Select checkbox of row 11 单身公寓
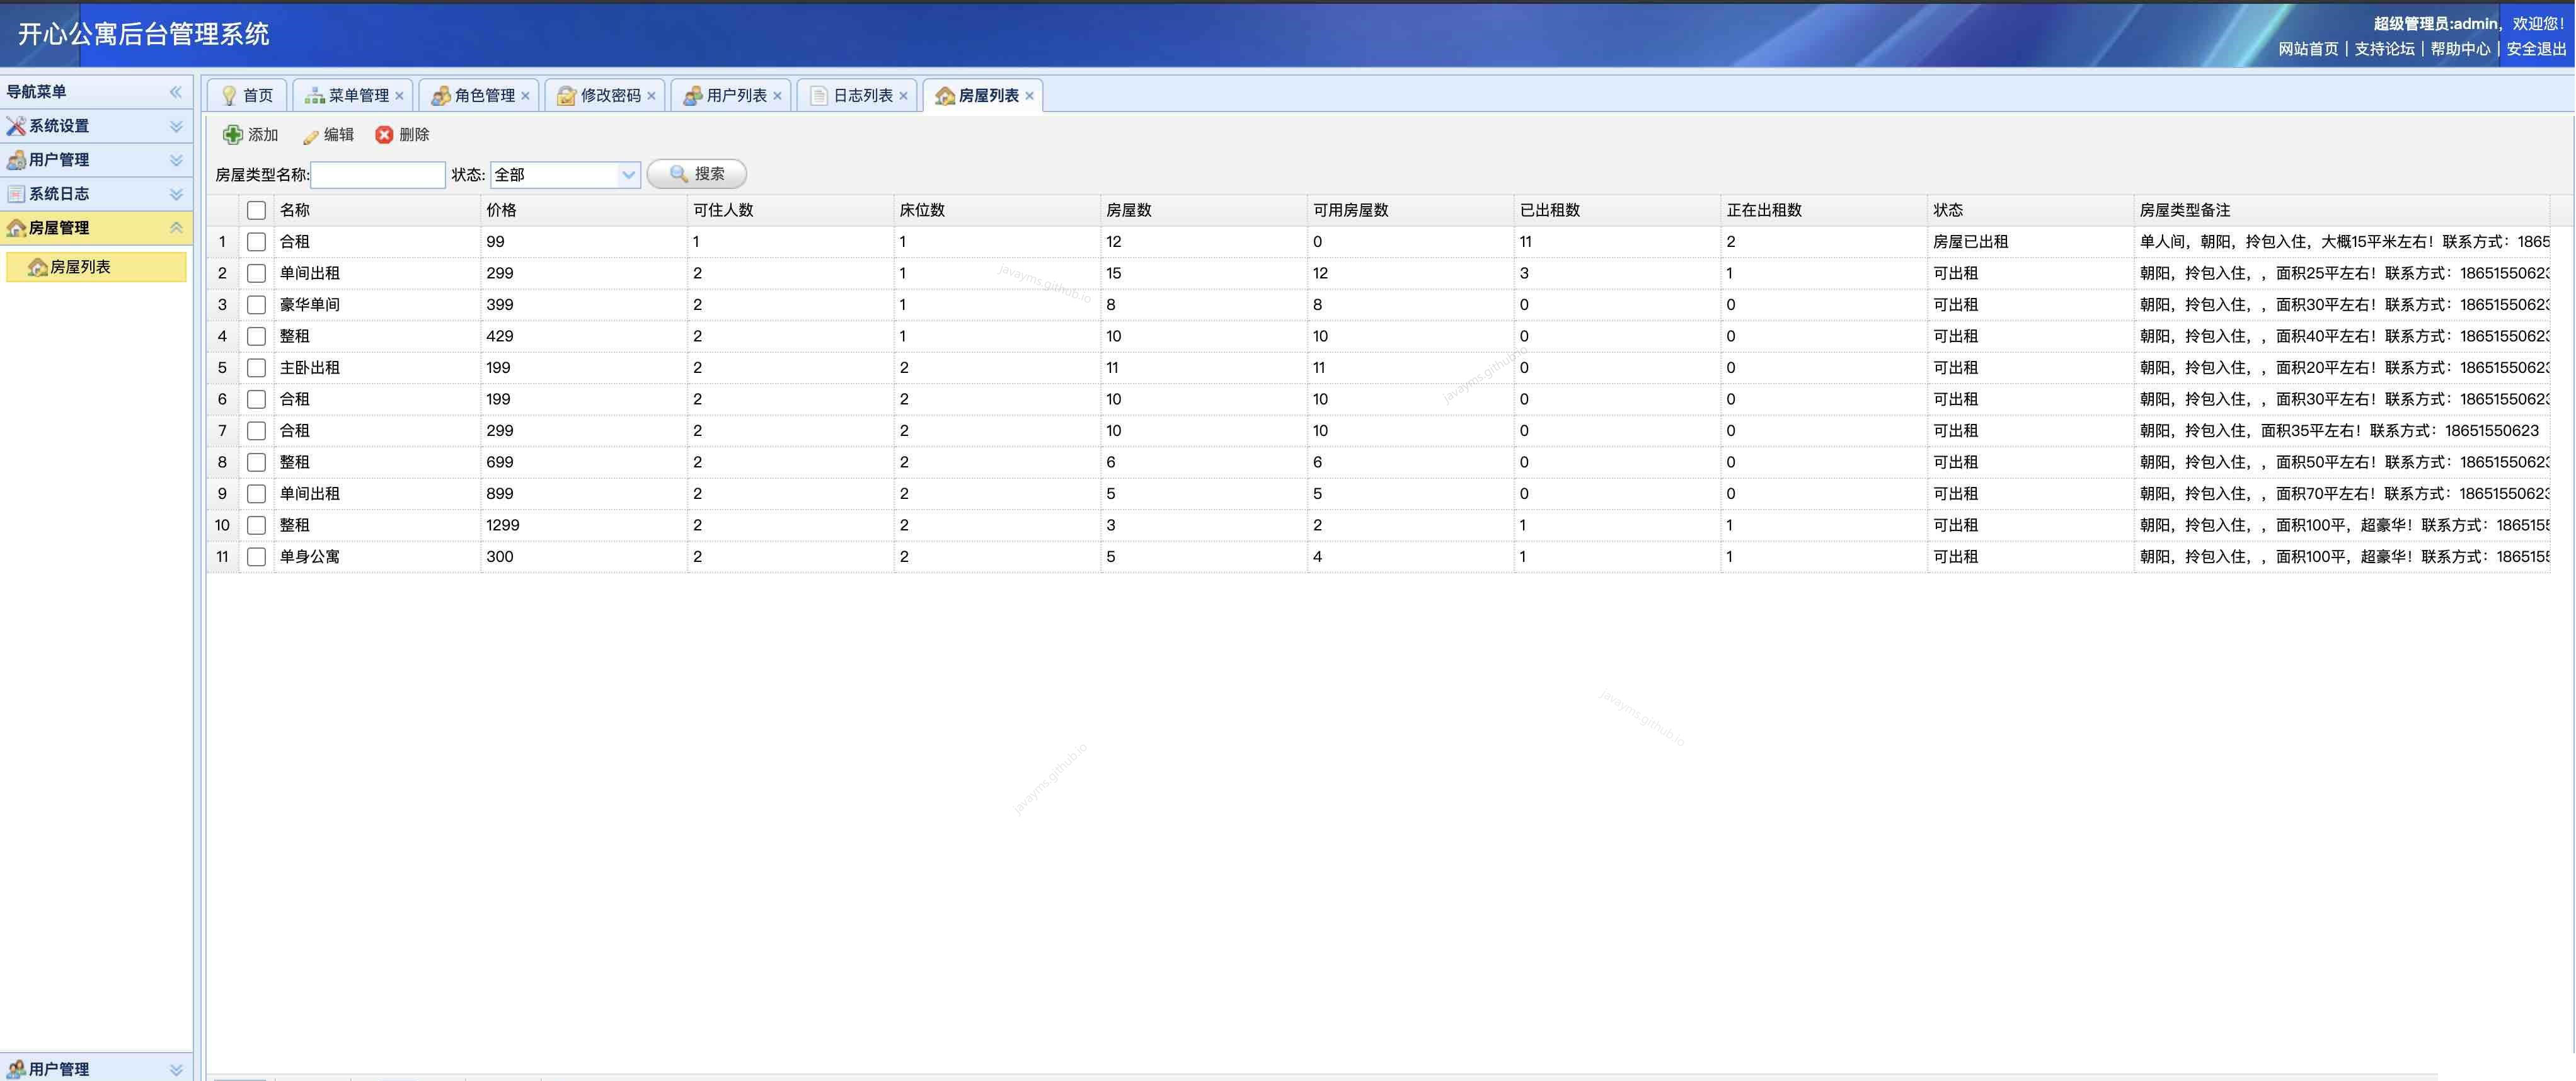The height and width of the screenshot is (1081, 2576). click(256, 557)
